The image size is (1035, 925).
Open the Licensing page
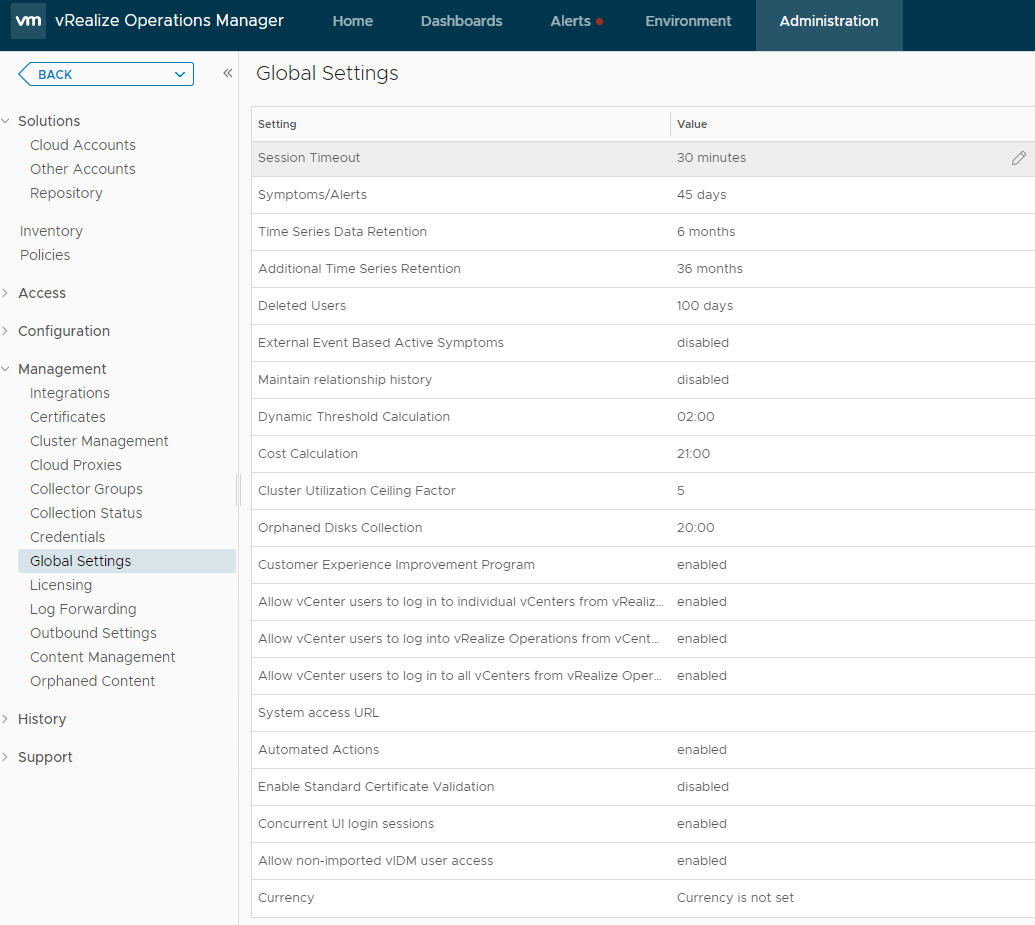click(61, 585)
